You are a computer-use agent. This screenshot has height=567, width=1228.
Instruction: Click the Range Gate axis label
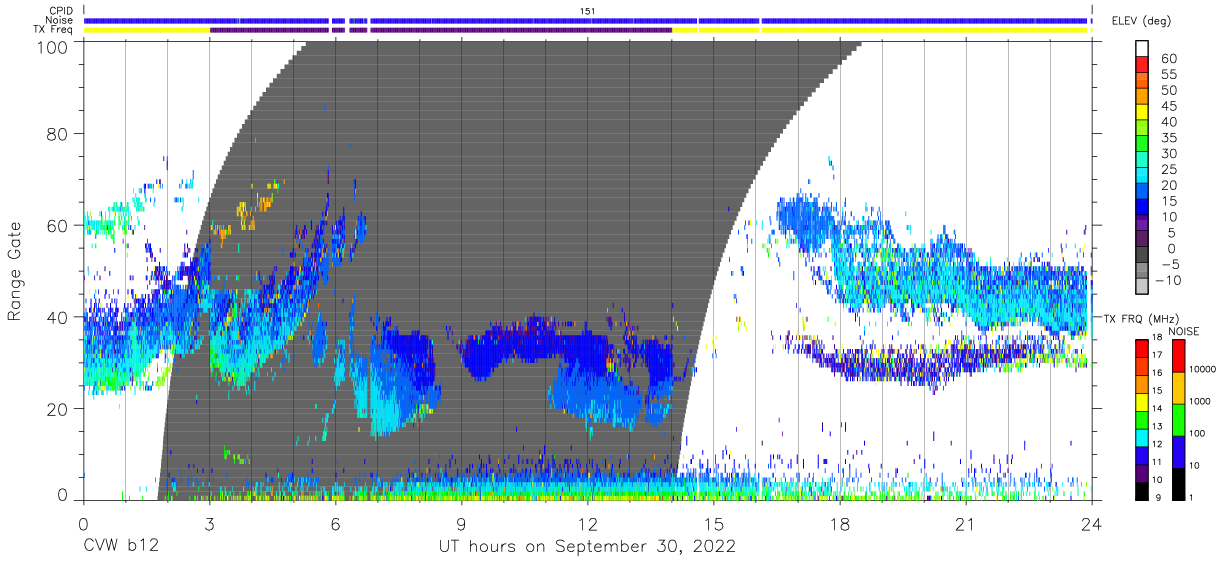tap(15, 271)
